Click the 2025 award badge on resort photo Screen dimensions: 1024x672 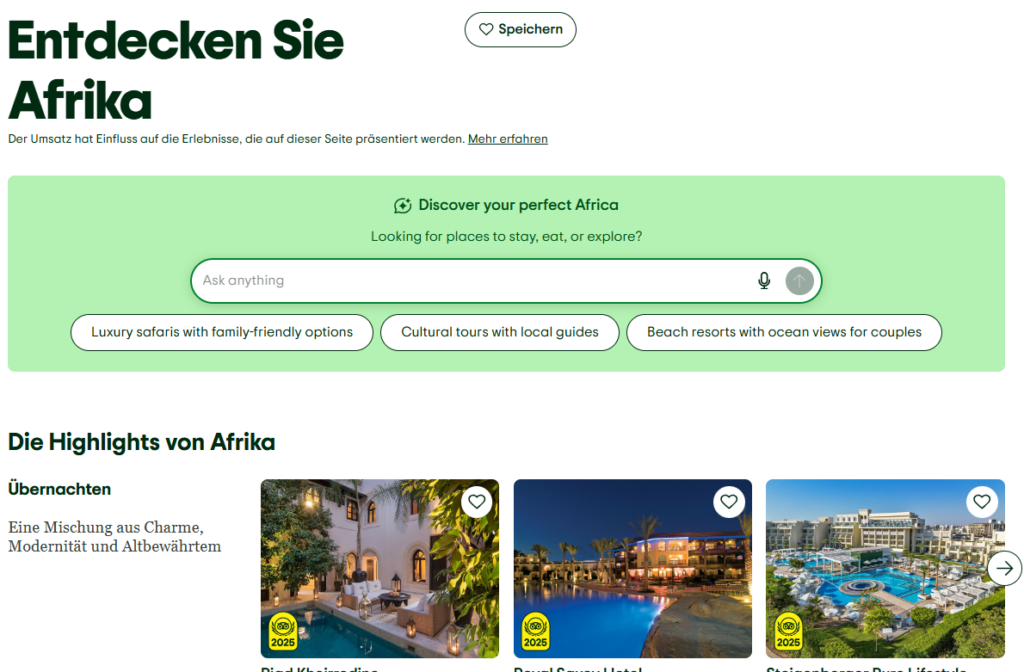788,632
